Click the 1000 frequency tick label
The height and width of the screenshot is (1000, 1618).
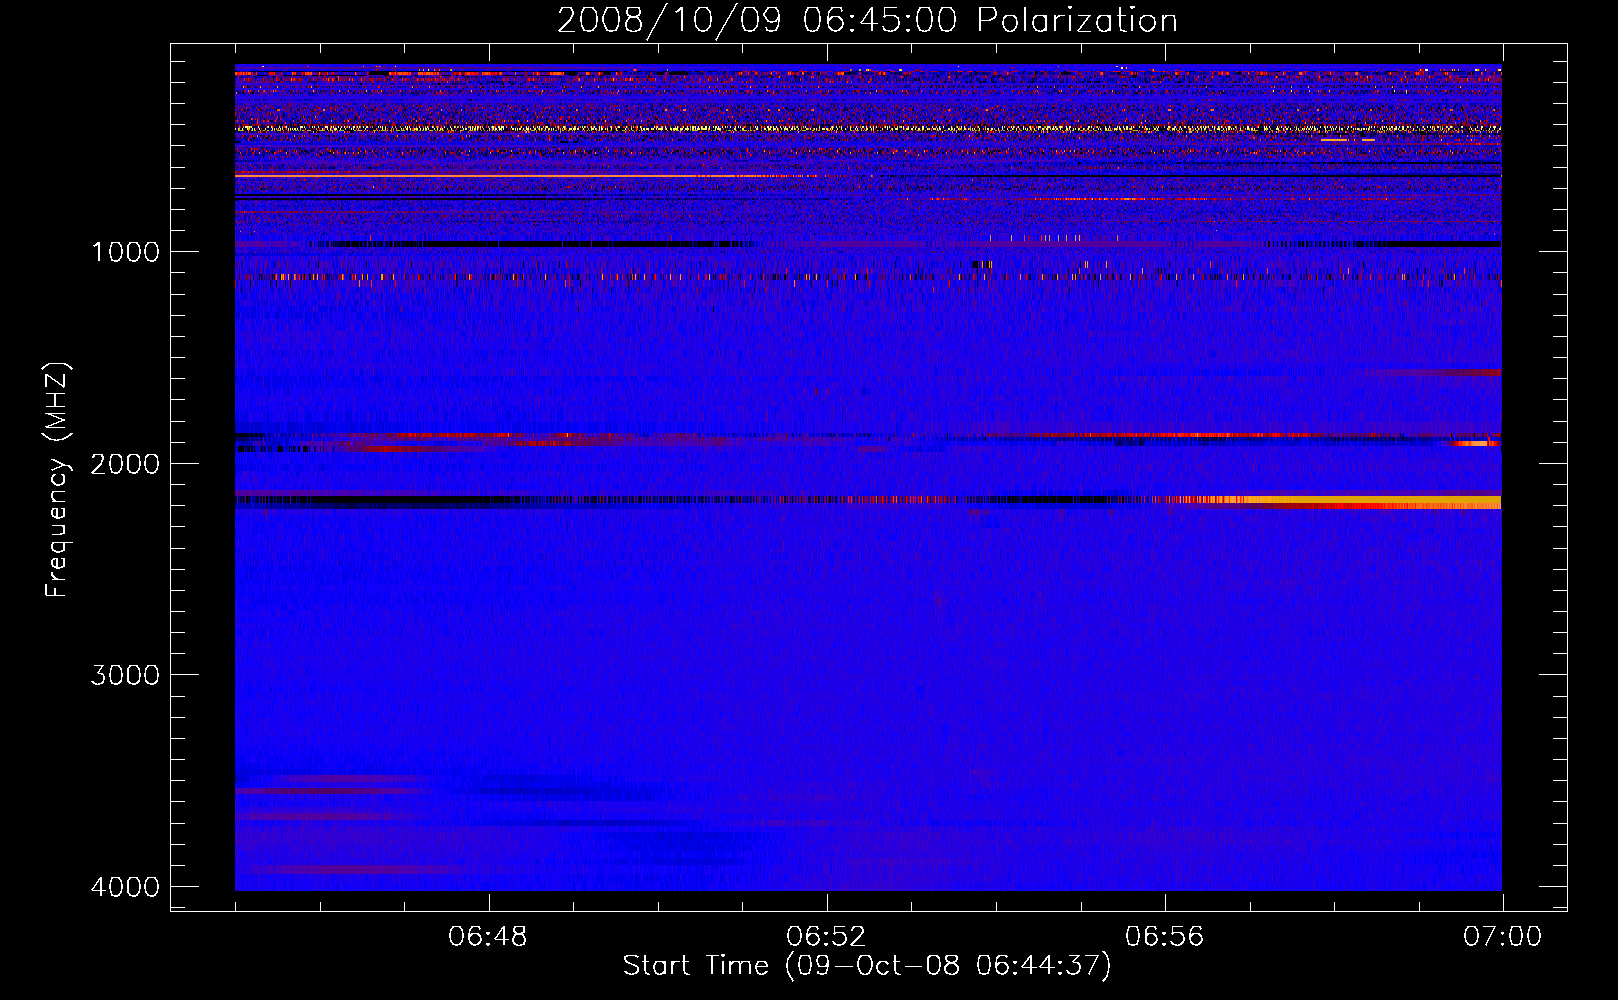pyautogui.click(x=125, y=251)
